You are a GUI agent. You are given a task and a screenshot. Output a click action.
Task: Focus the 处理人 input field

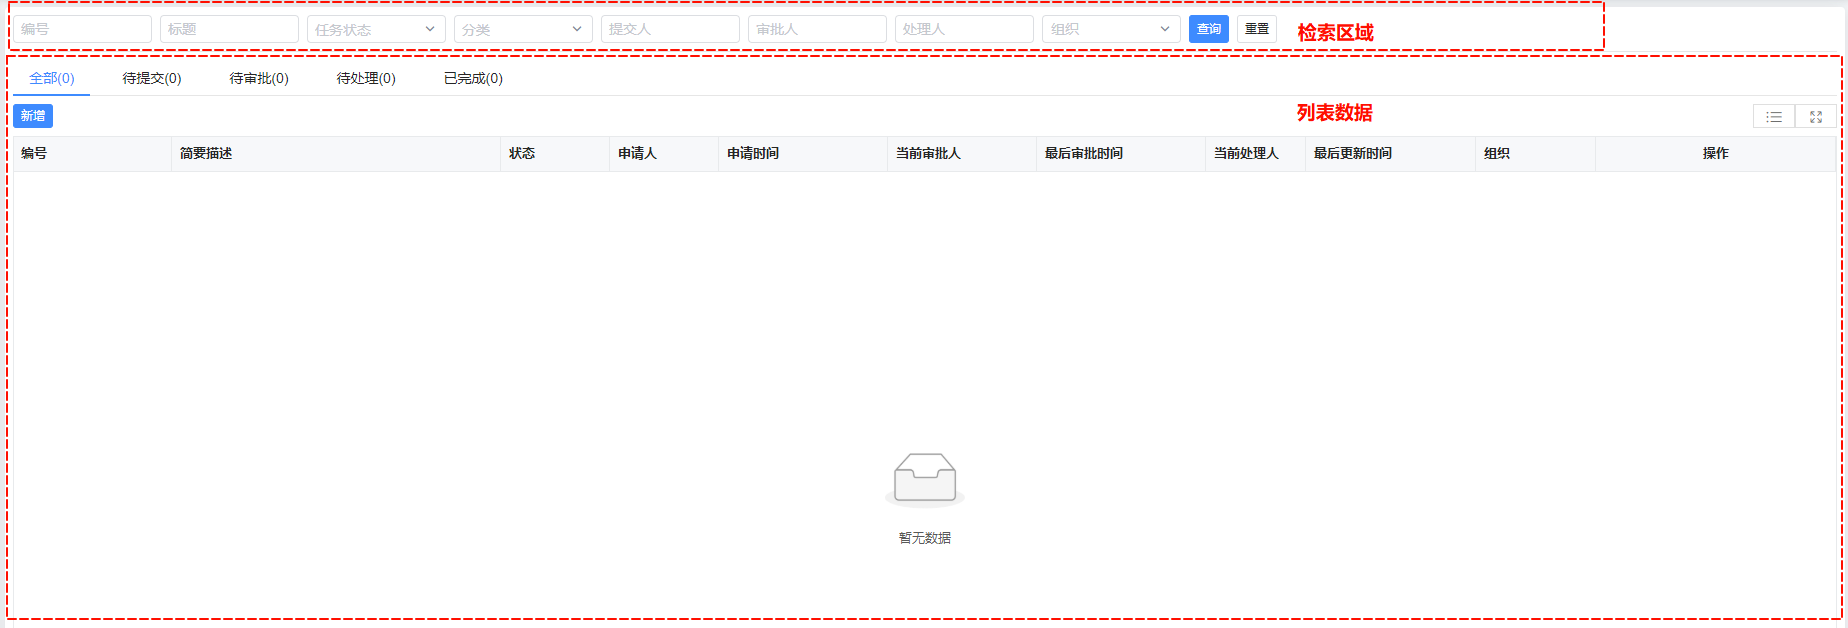click(x=964, y=29)
